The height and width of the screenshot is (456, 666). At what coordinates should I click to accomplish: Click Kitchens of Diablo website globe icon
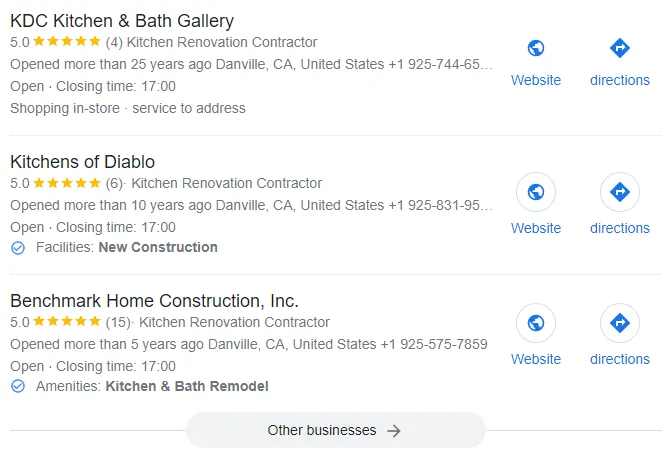[x=536, y=192]
